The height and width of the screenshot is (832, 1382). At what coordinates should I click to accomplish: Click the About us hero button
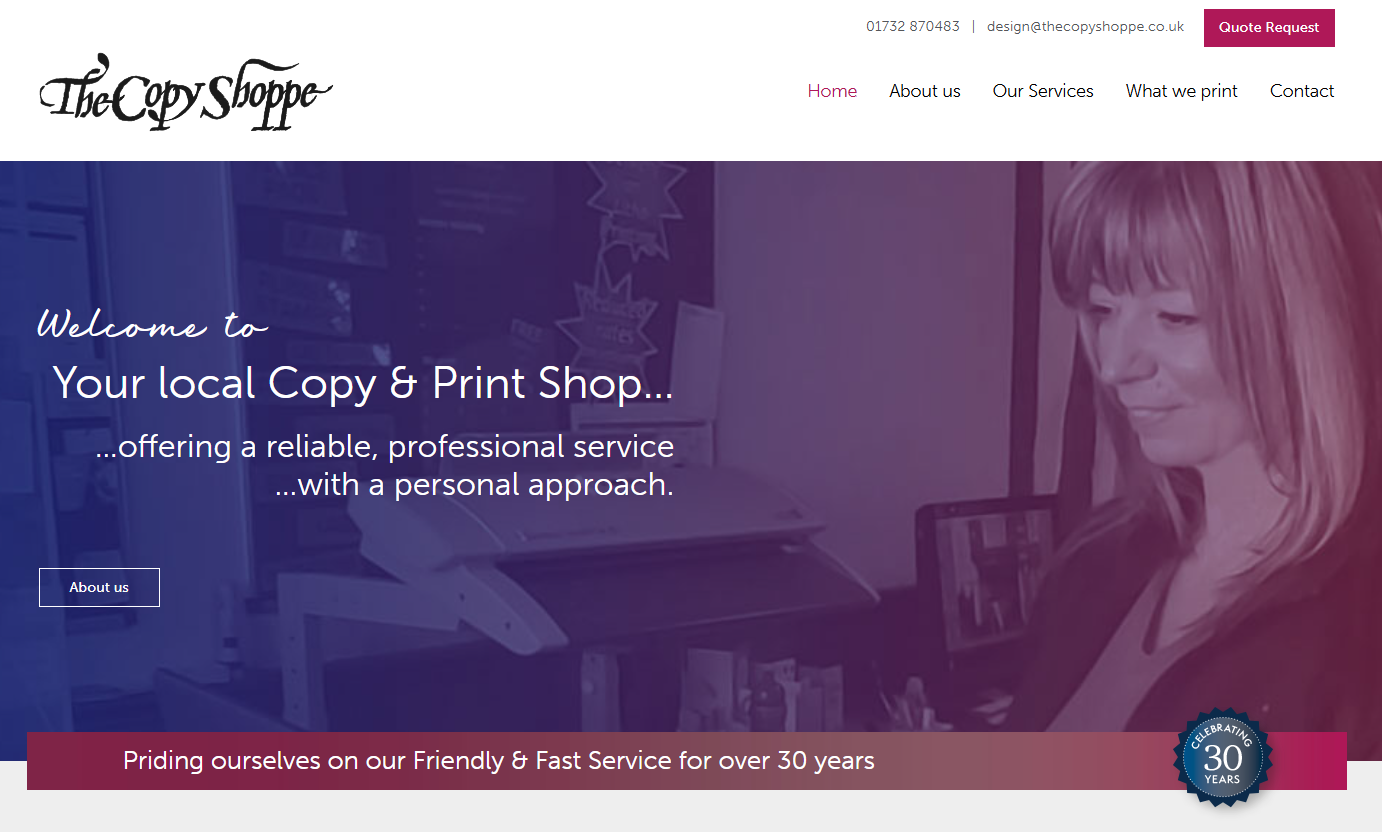[x=99, y=587]
